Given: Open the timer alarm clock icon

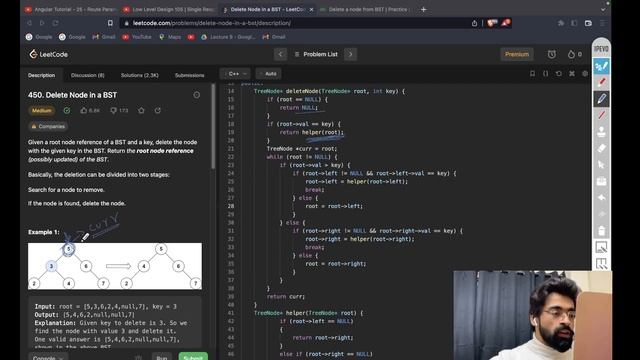Looking at the screenshot, I should click(551, 54).
